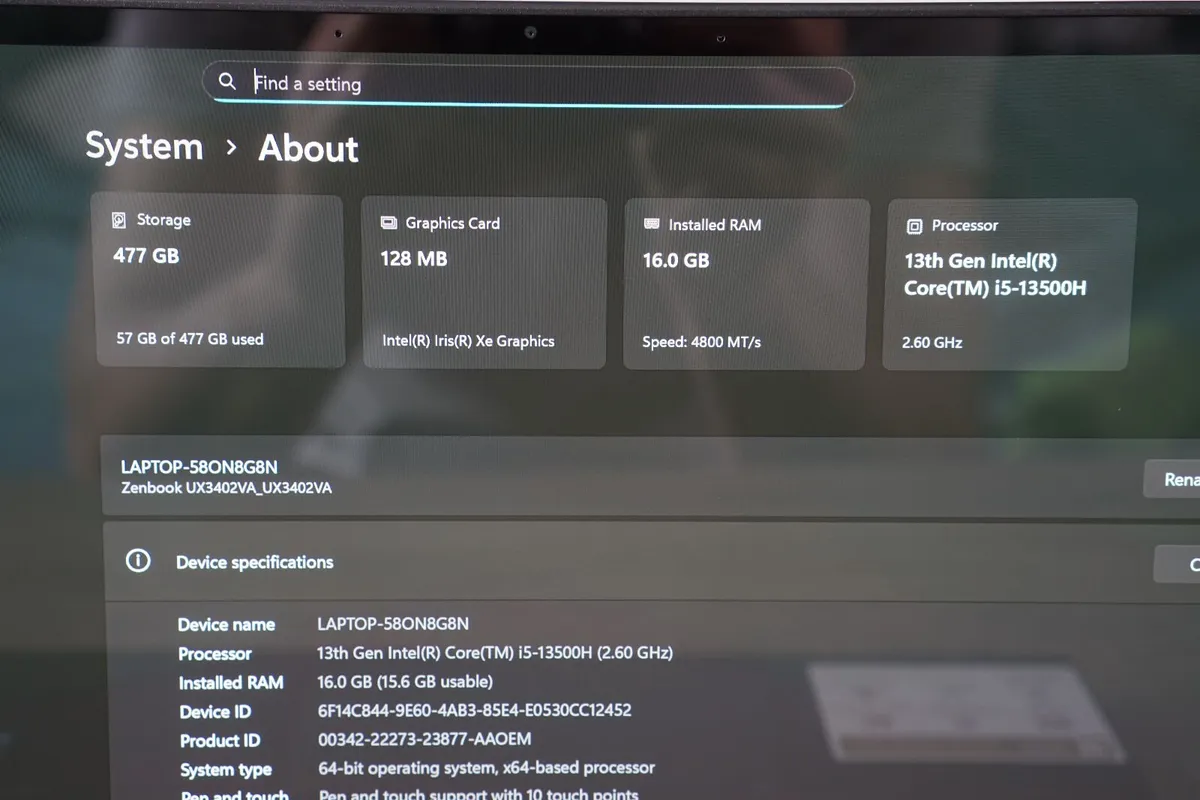The height and width of the screenshot is (800, 1200).
Task: Select Processor value in specifications list
Action: click(495, 653)
